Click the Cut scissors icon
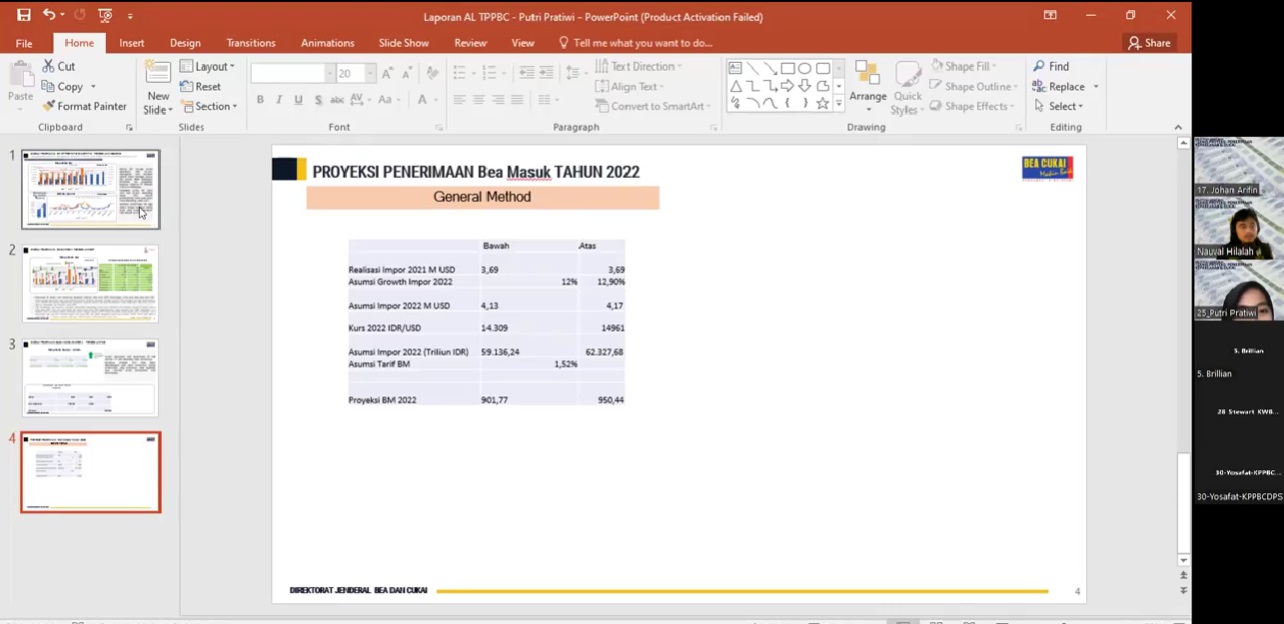The height and width of the screenshot is (624, 1284). point(48,66)
